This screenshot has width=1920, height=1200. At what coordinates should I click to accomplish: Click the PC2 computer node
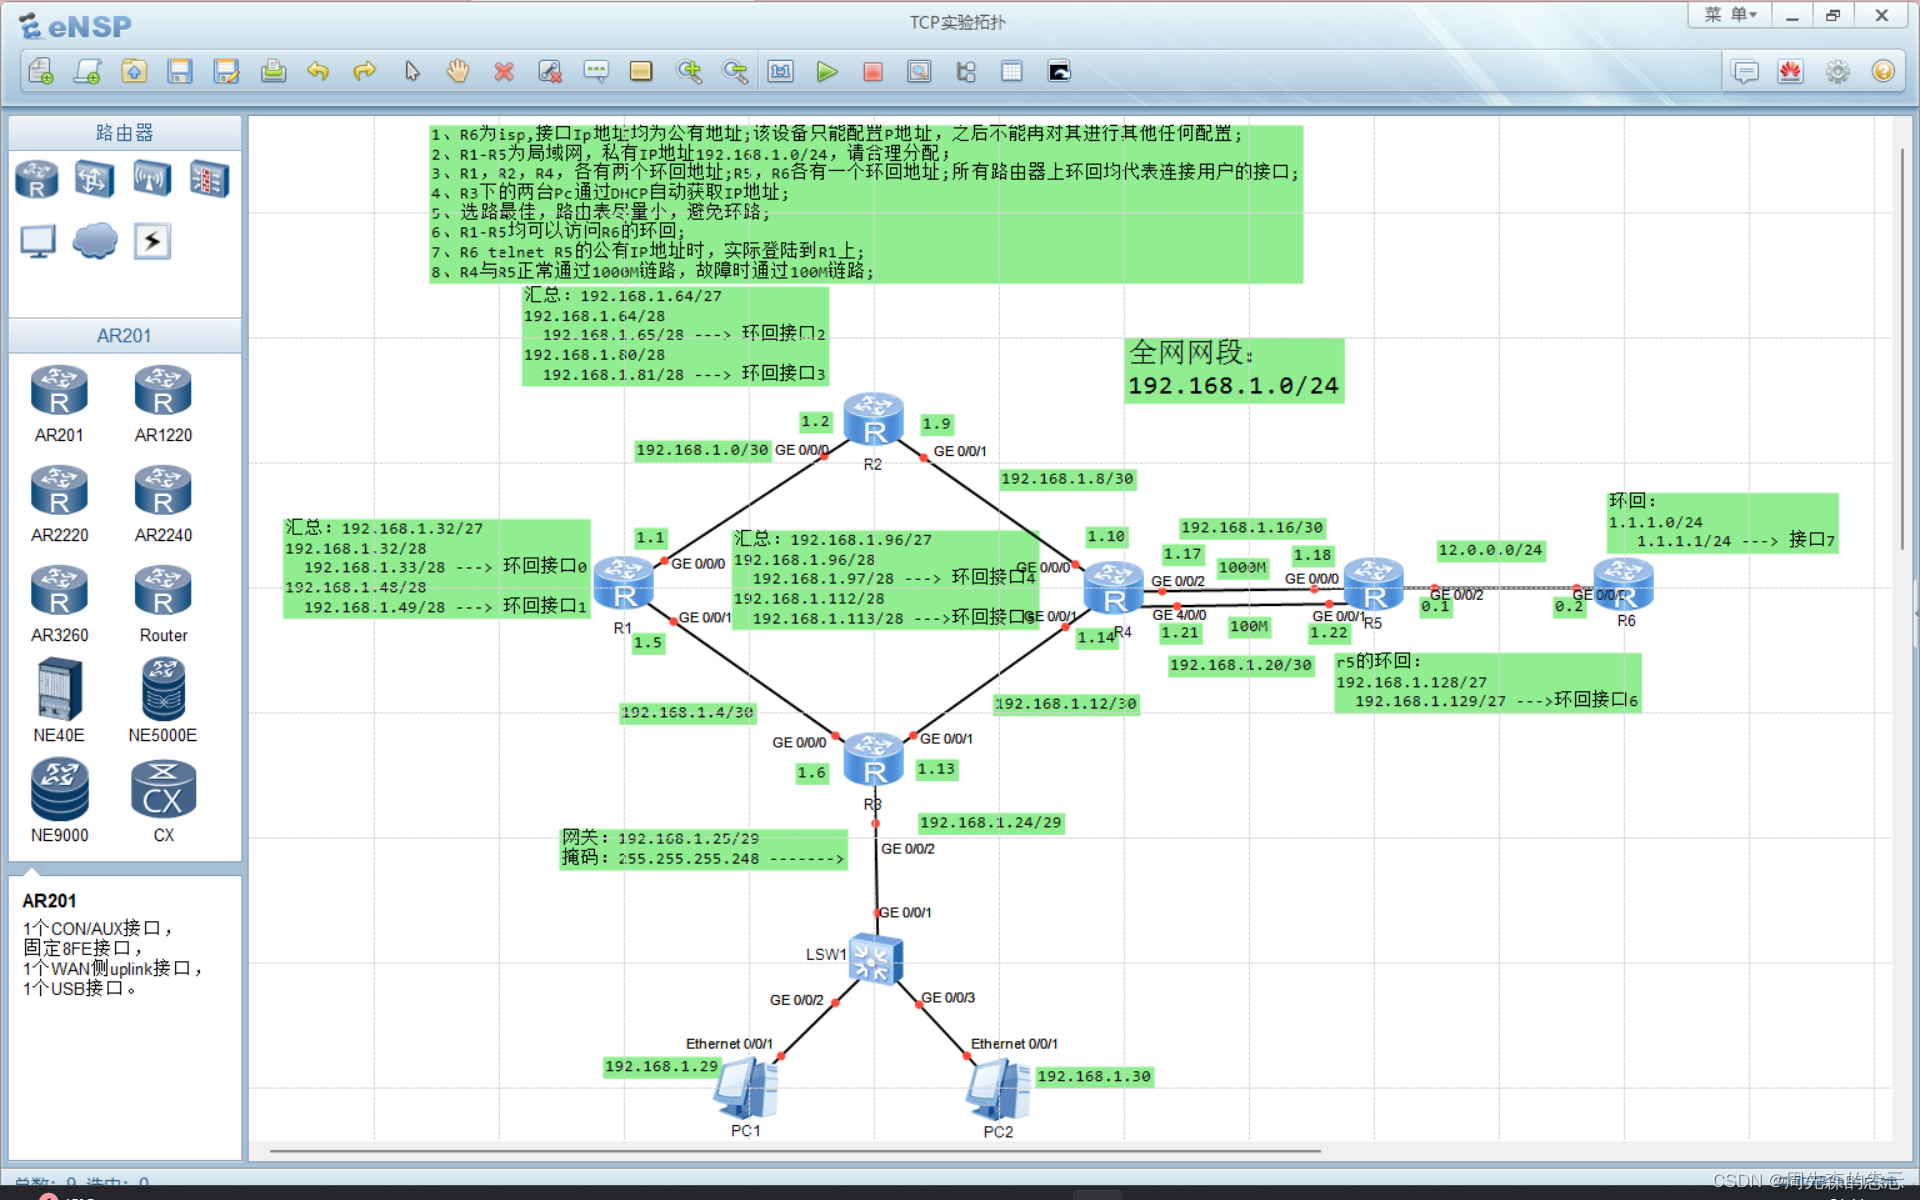click(997, 1091)
